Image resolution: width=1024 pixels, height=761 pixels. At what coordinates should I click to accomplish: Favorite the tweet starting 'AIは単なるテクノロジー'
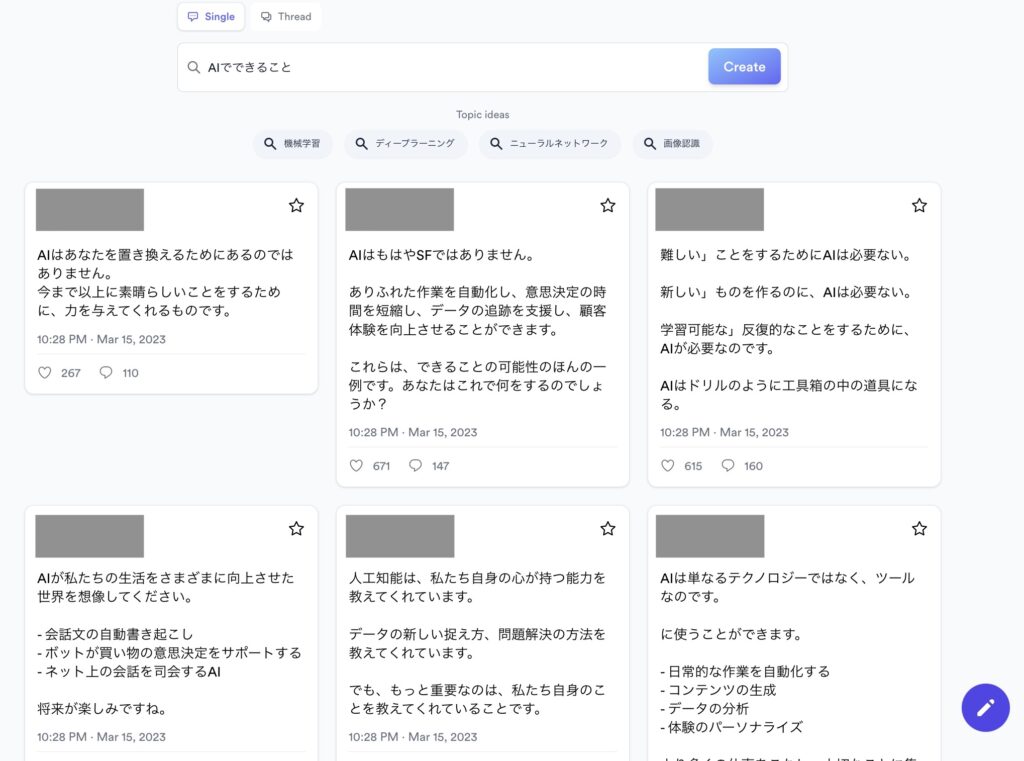[919, 528]
